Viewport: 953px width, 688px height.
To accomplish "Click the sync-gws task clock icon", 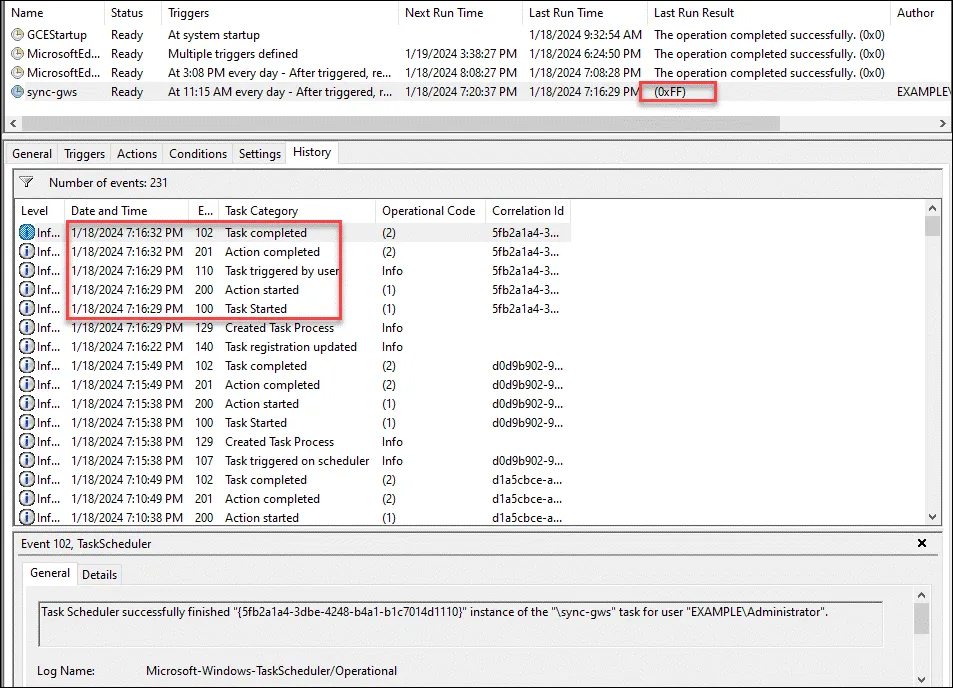I will 18,92.
